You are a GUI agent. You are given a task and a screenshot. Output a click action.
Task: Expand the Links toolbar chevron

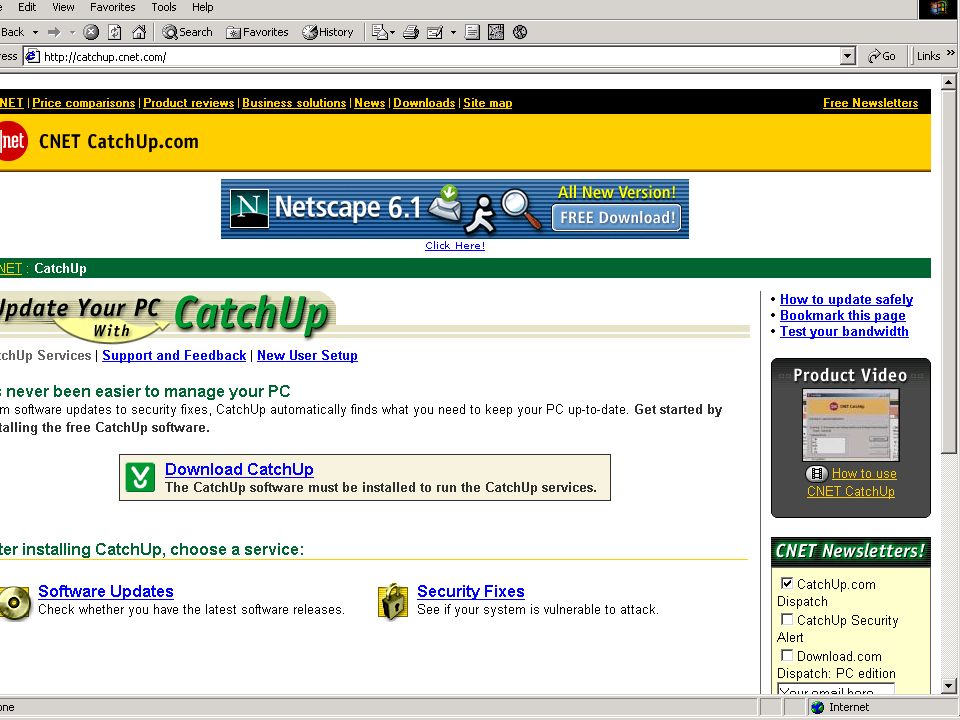click(950, 53)
